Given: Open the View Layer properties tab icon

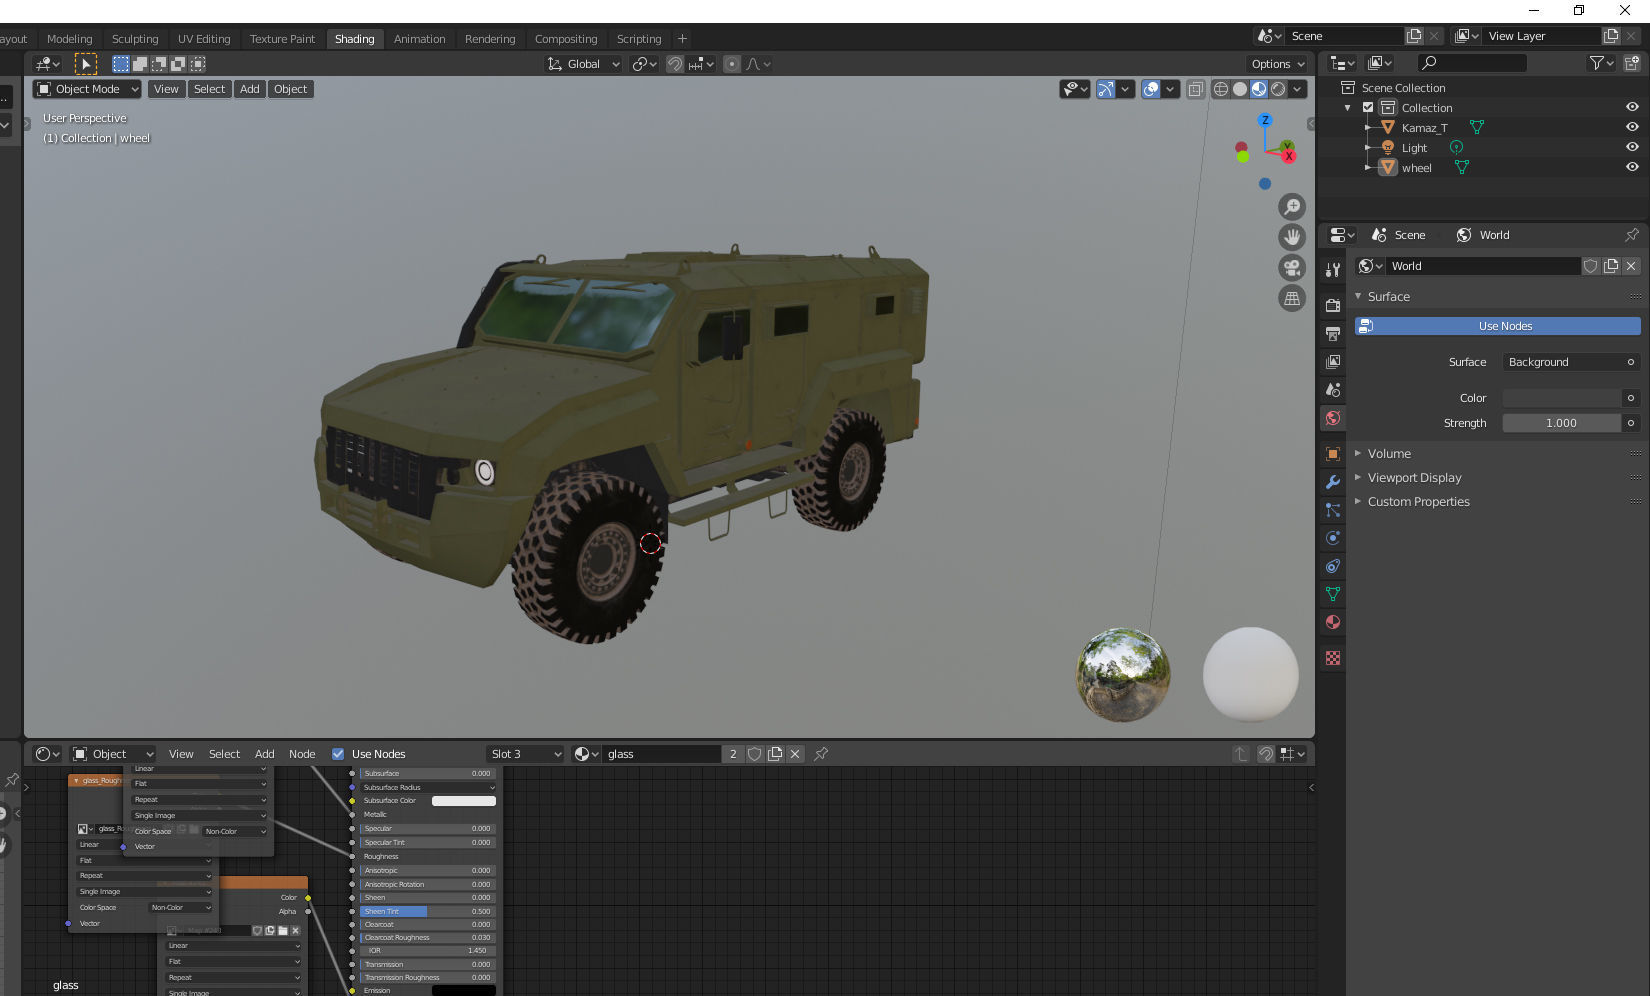Looking at the screenshot, I should 1333,361.
